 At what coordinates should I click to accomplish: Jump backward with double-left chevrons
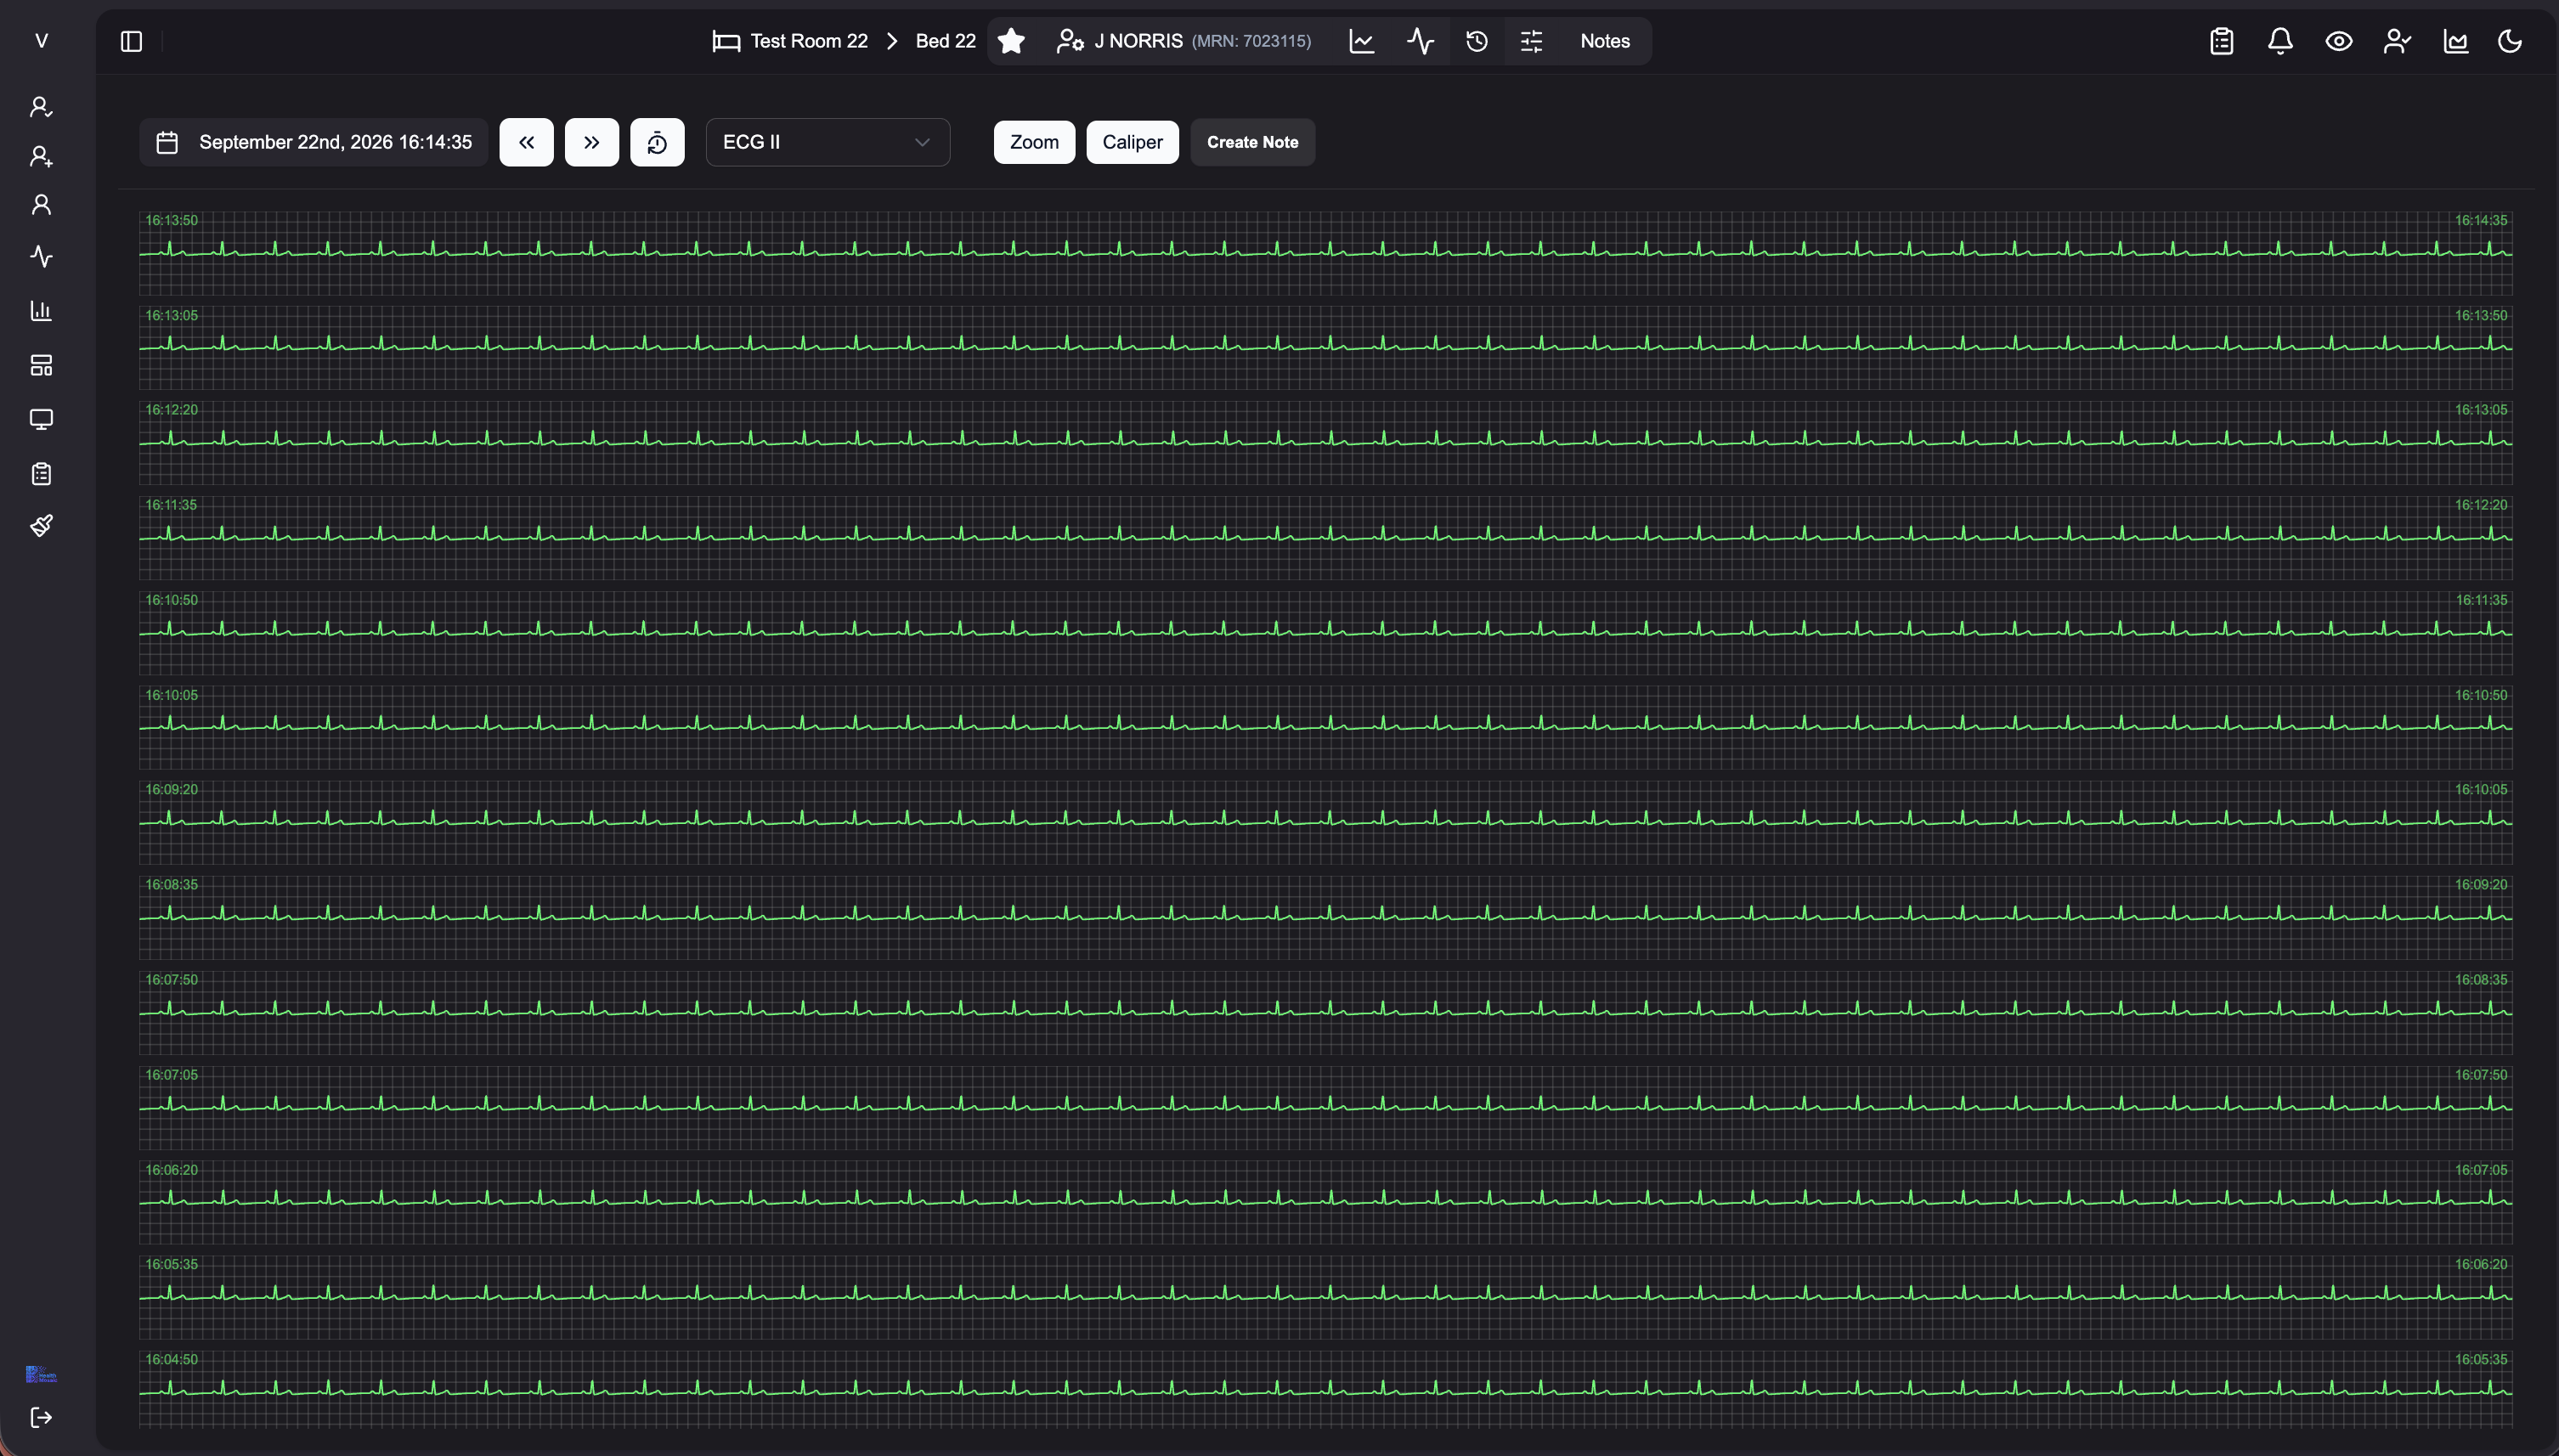(526, 142)
